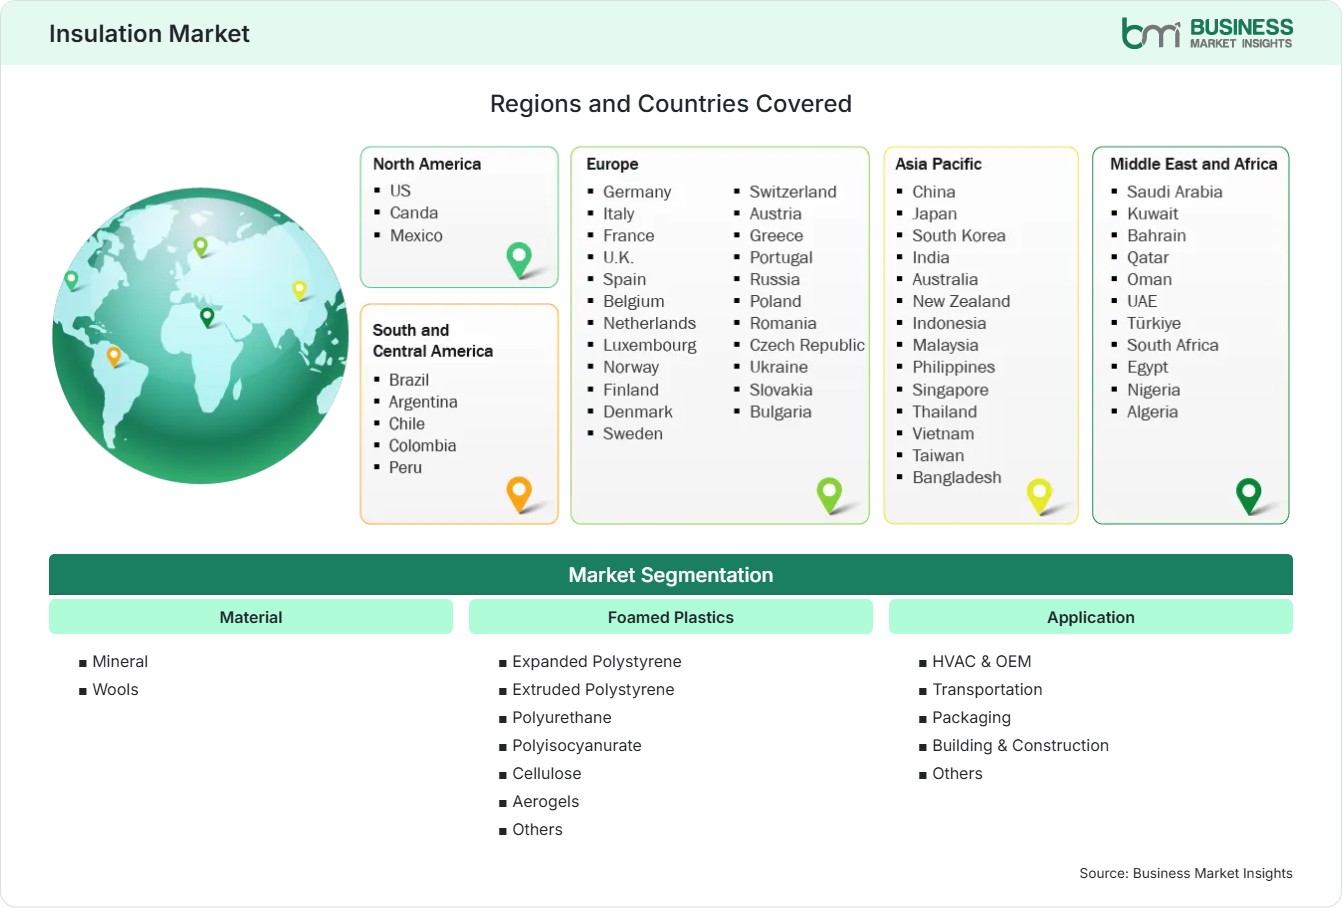Click Wools under Material

pos(116,690)
